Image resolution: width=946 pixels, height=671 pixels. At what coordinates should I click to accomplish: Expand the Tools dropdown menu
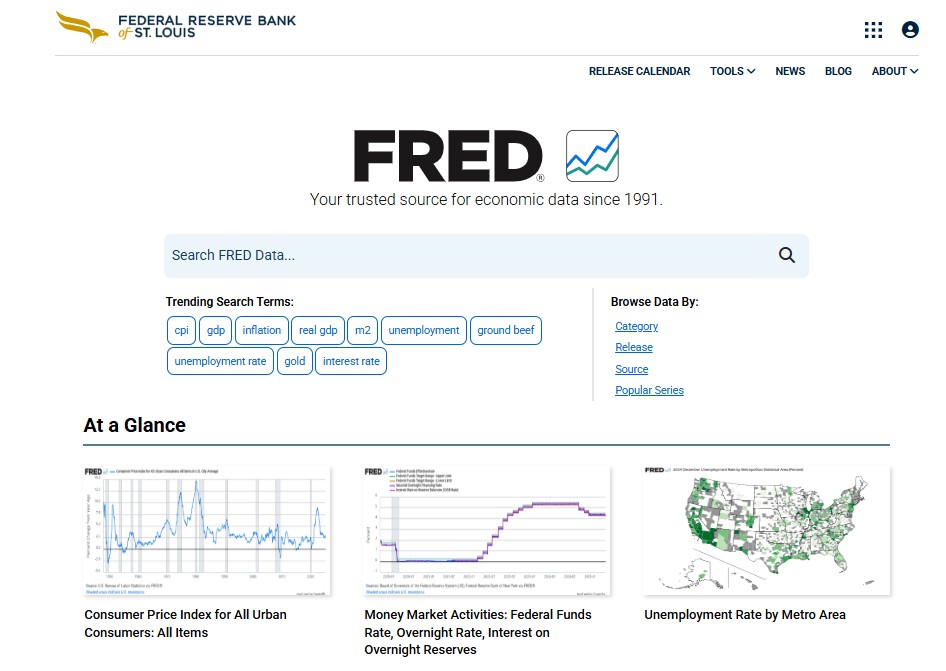tap(732, 71)
